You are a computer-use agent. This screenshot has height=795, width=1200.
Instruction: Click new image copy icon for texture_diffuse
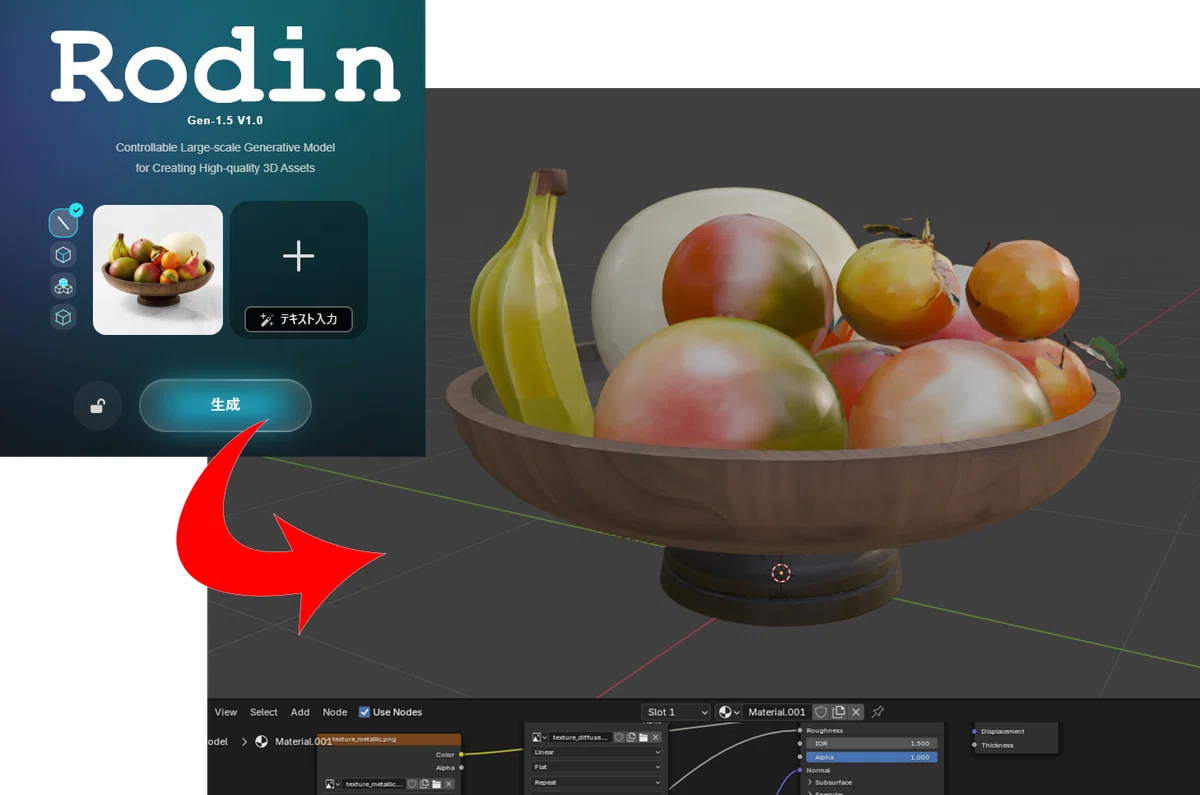[x=631, y=737]
